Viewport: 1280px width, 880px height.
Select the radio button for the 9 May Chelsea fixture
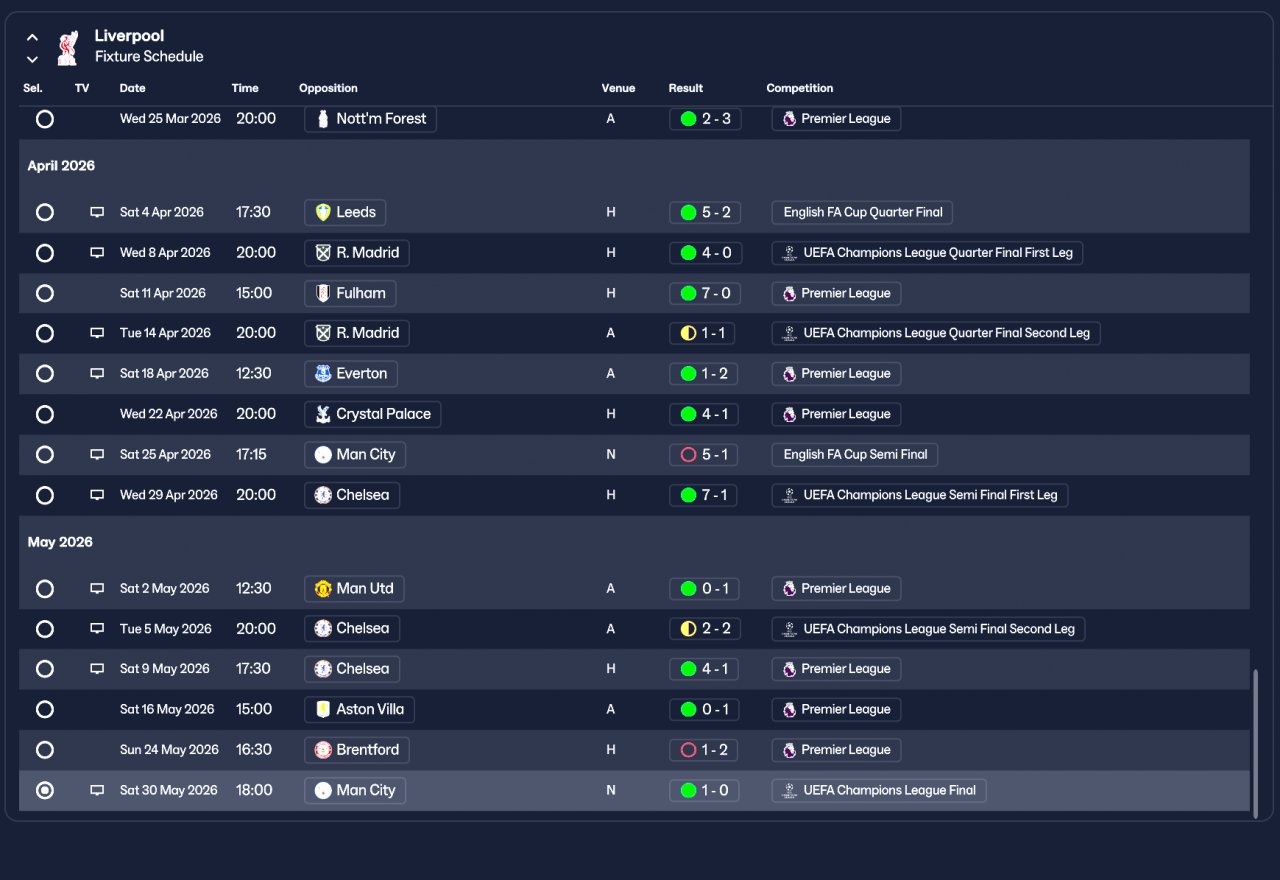pyautogui.click(x=45, y=669)
